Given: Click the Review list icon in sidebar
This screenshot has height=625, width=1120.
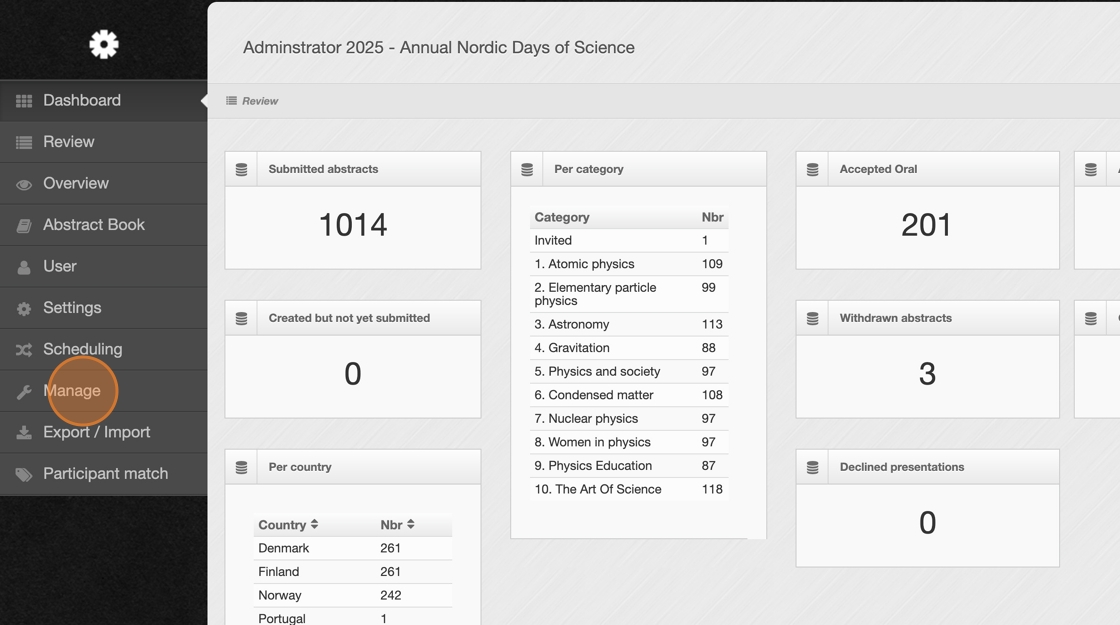Looking at the screenshot, I should pos(24,142).
